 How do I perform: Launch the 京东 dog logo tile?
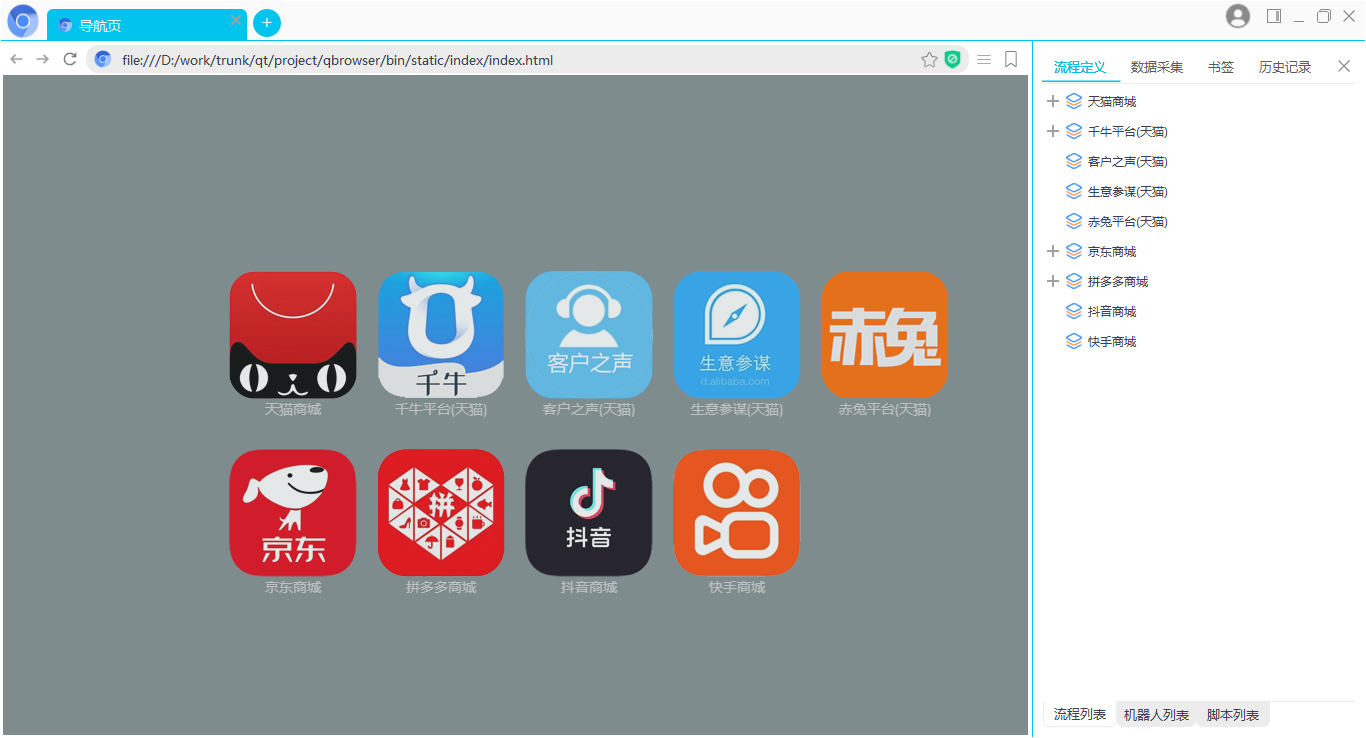pos(293,513)
